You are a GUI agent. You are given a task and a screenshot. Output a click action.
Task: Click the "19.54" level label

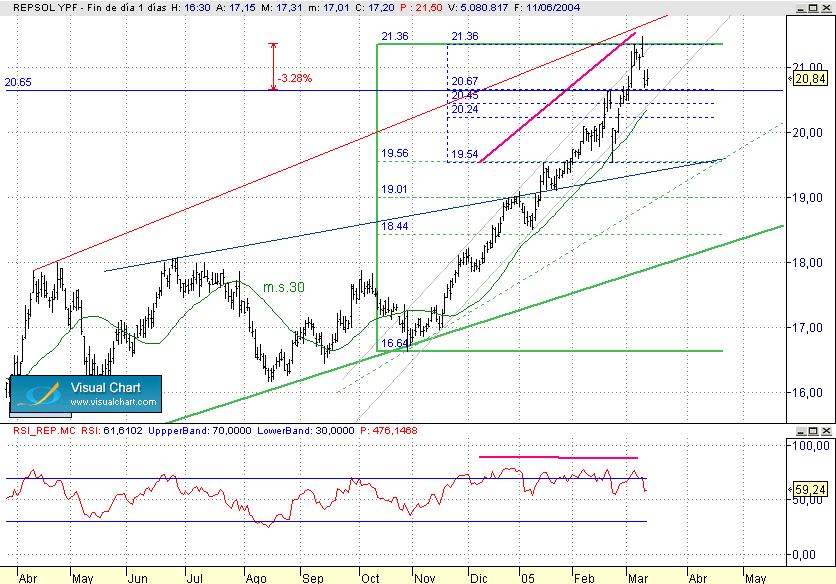pos(465,154)
